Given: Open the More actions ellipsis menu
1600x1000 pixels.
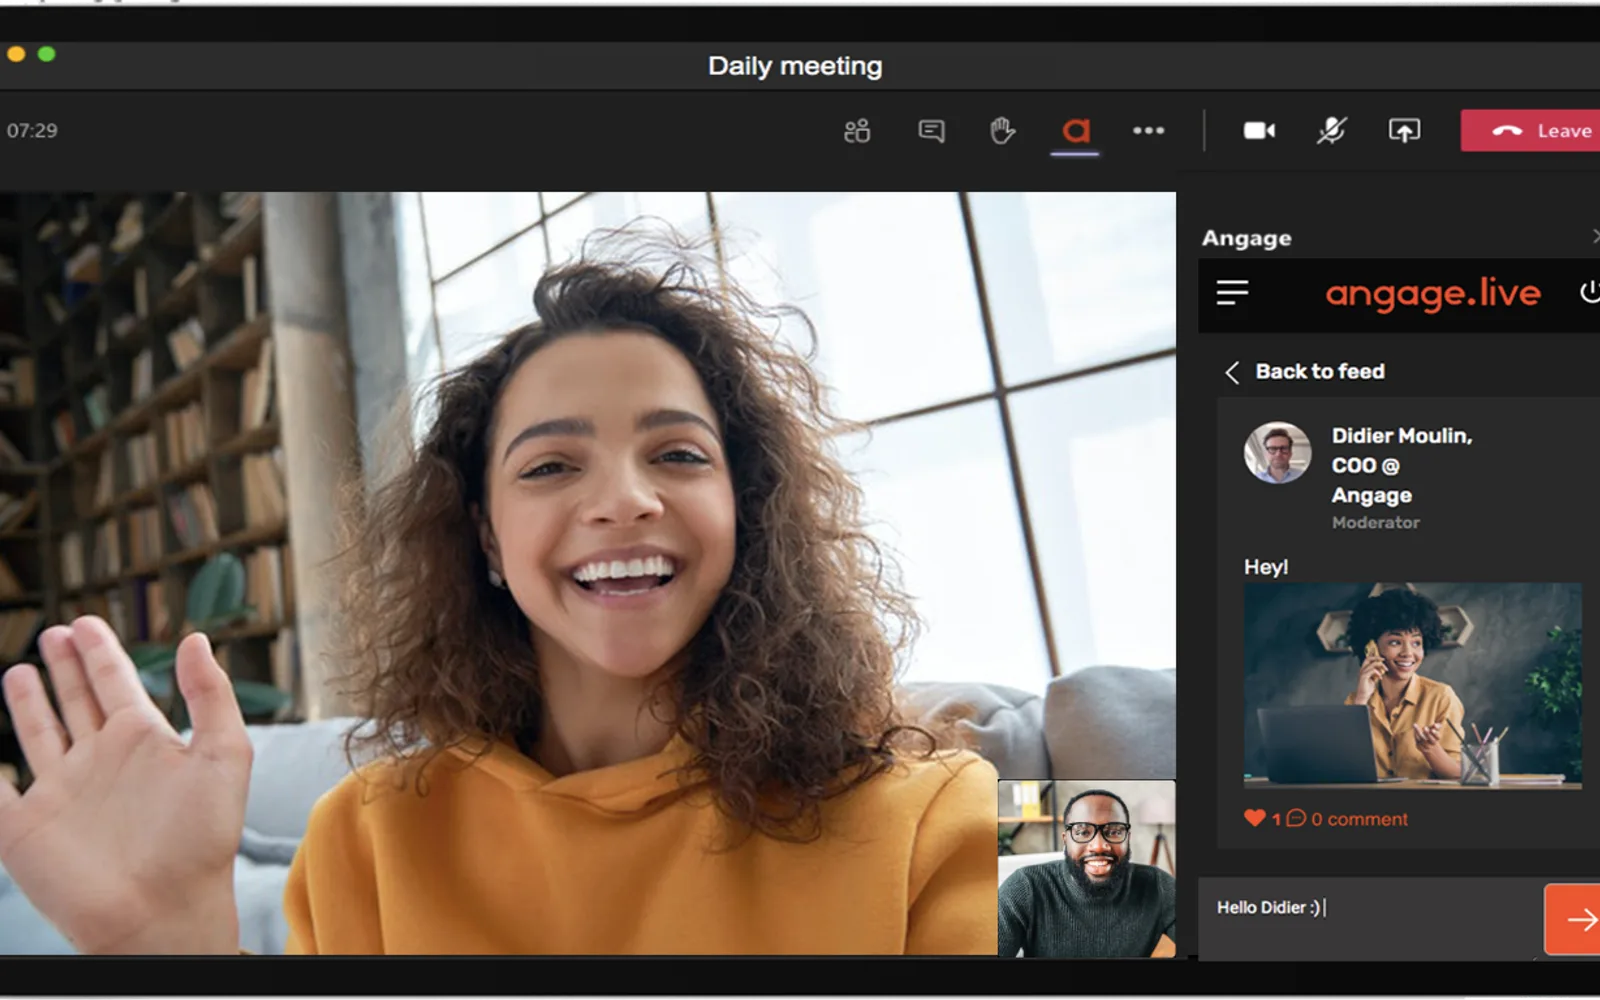Looking at the screenshot, I should click(1148, 131).
